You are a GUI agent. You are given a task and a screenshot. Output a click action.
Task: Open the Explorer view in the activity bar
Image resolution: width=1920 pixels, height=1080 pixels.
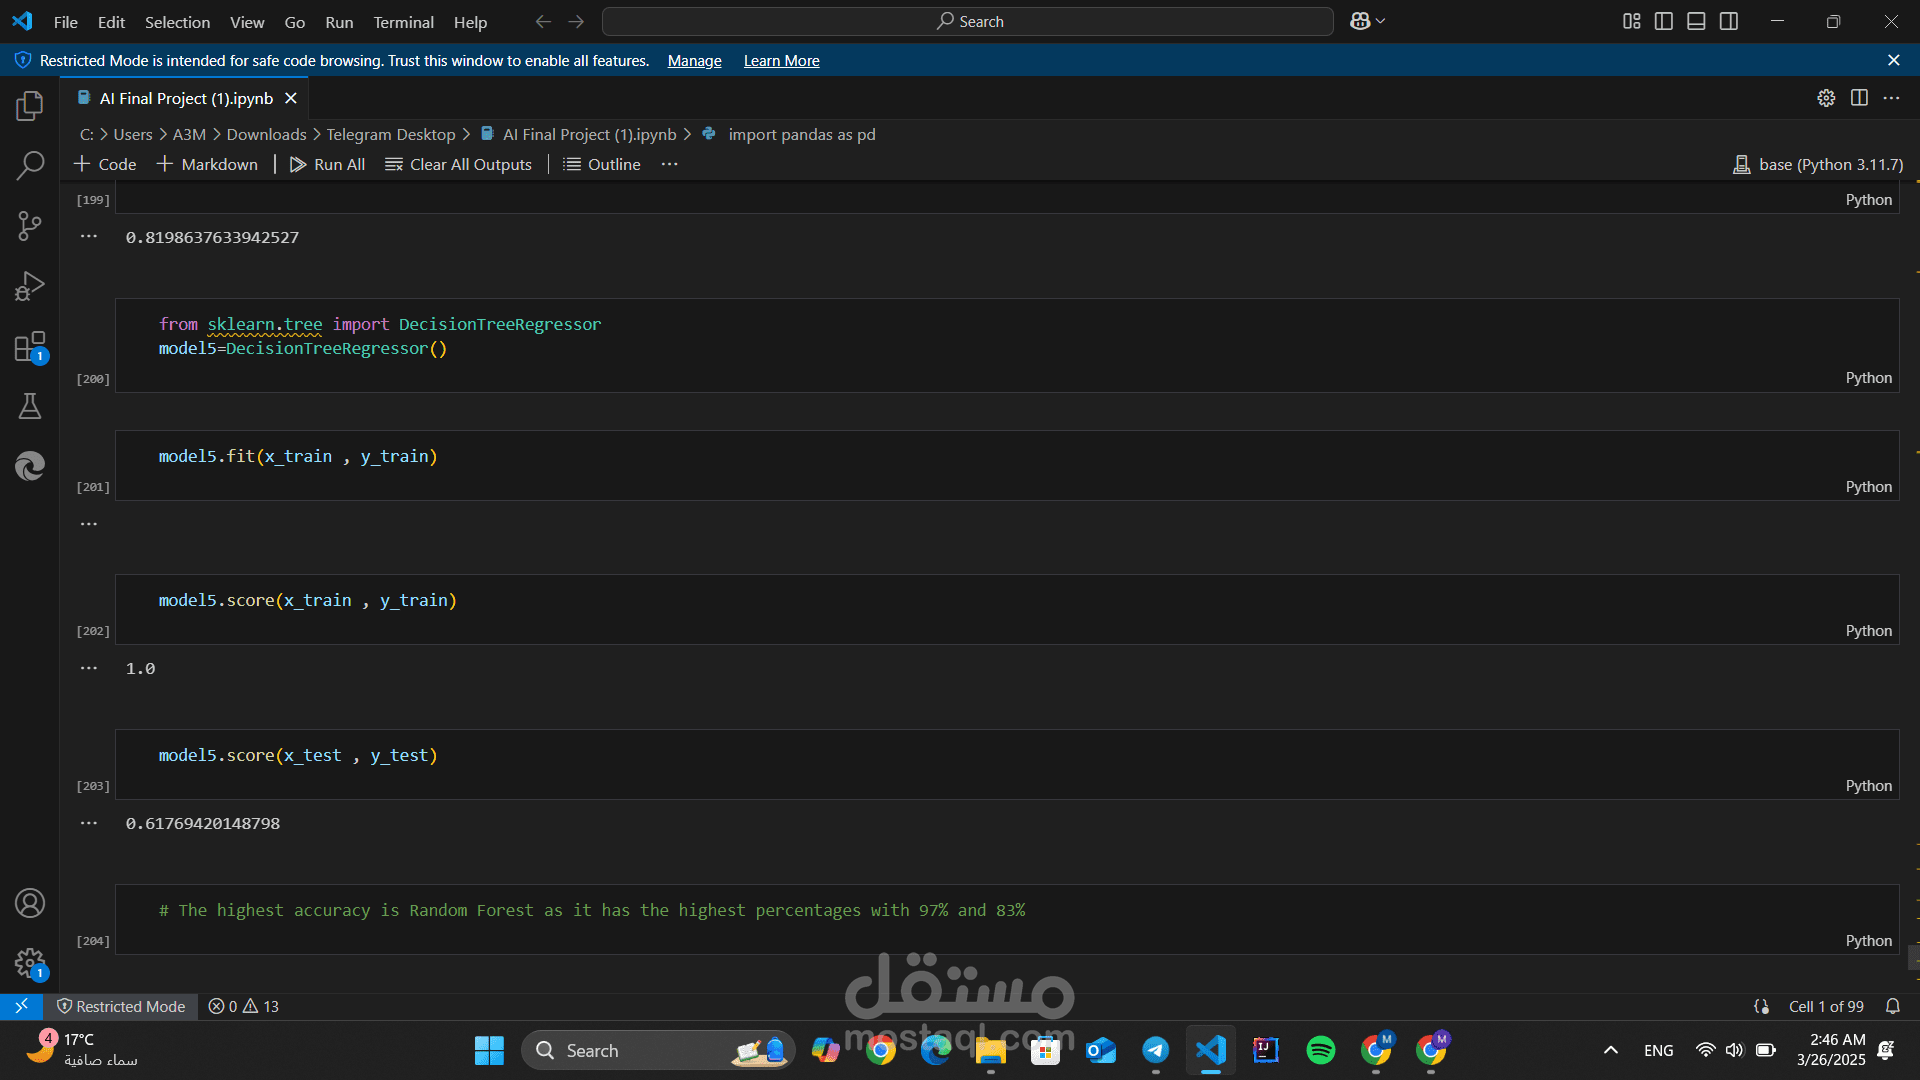point(30,106)
